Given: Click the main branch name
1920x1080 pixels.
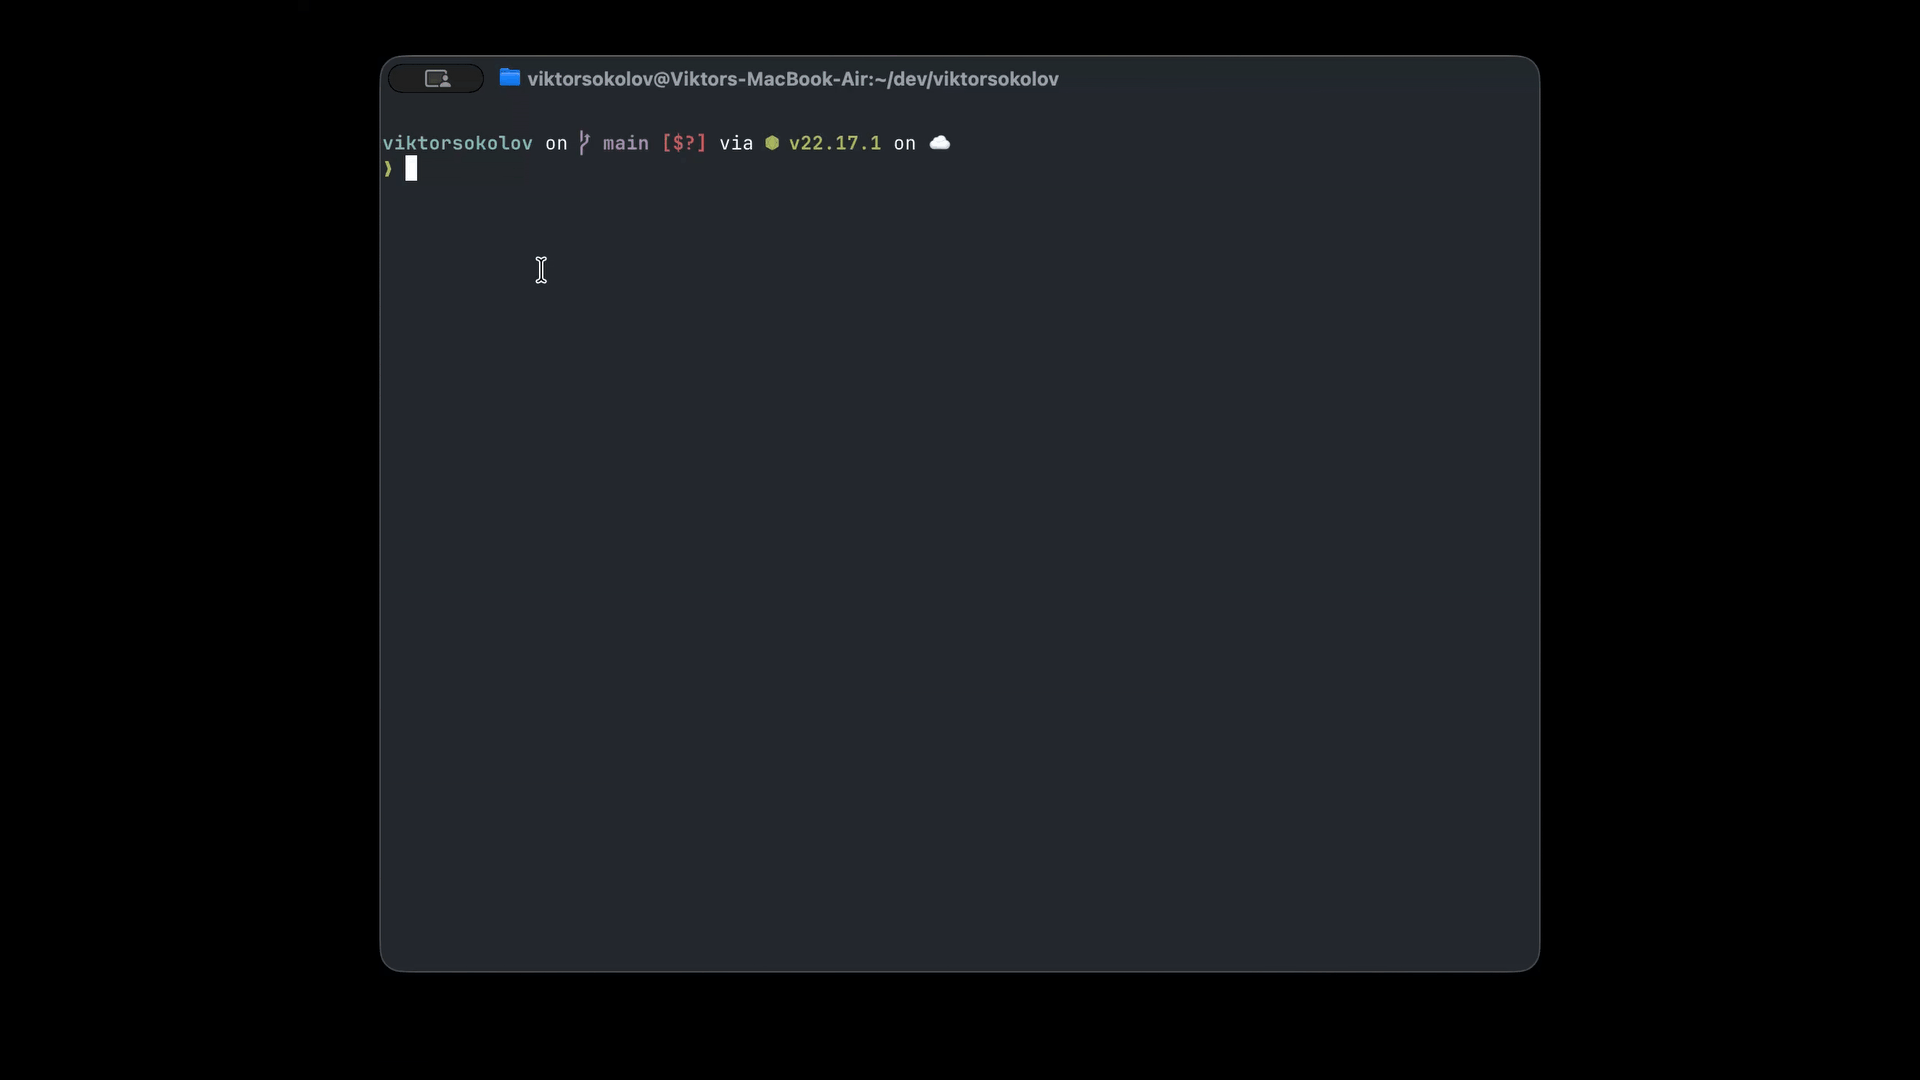Looking at the screenshot, I should (624, 142).
